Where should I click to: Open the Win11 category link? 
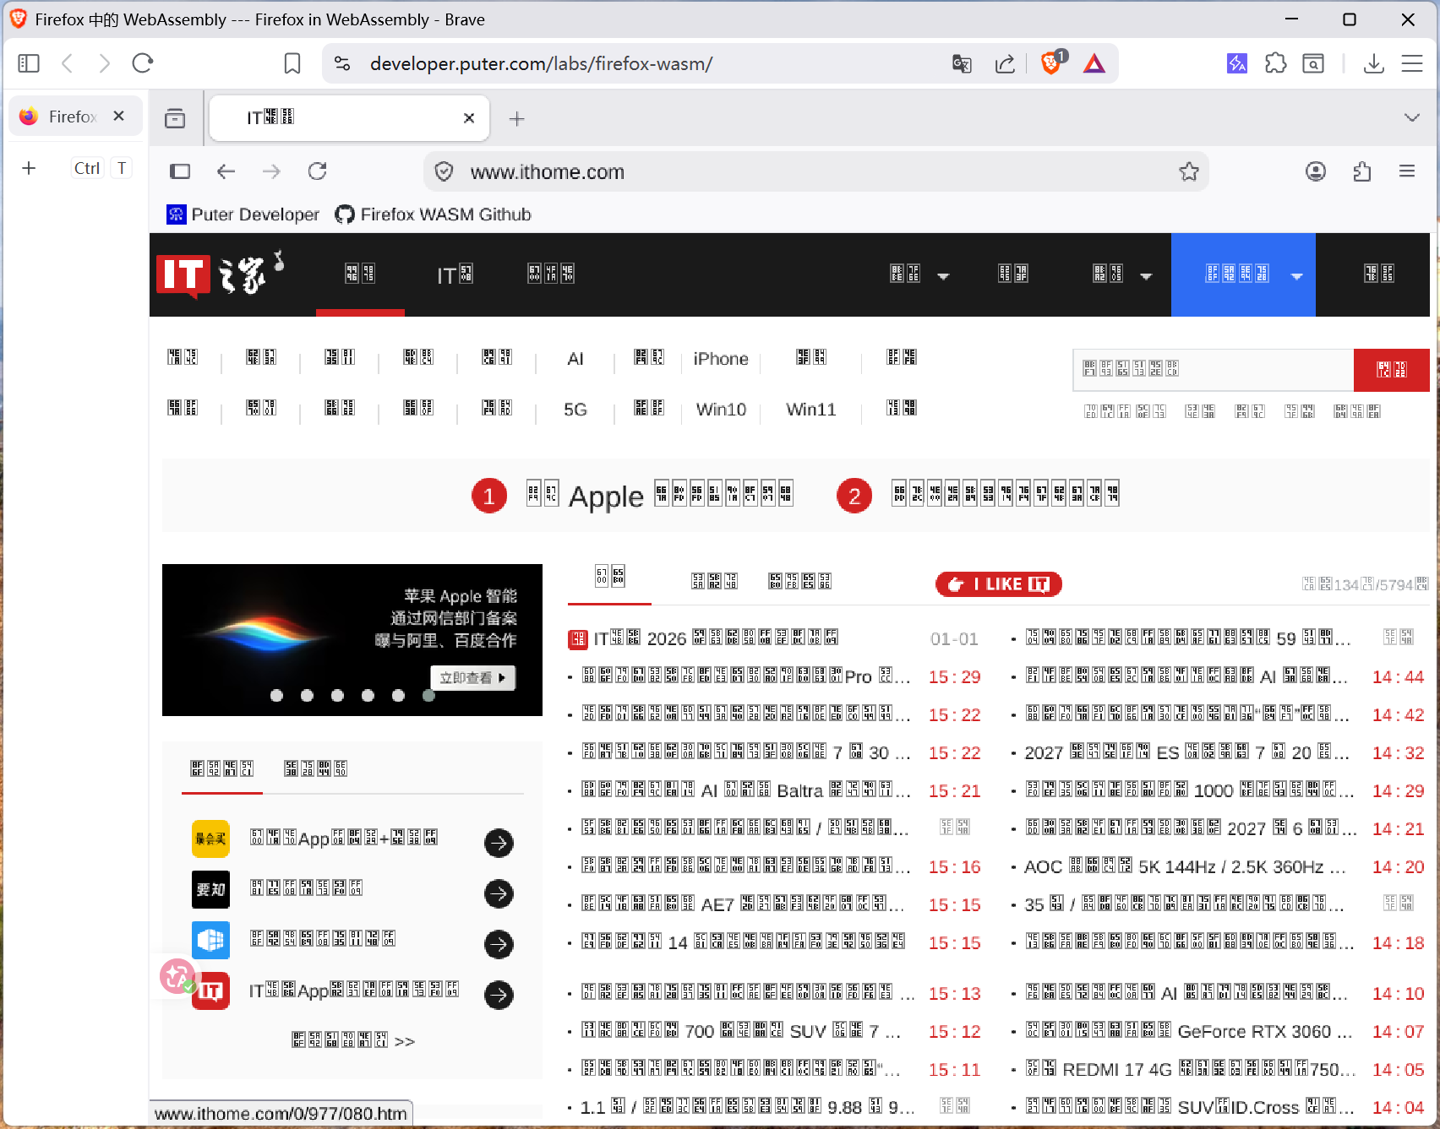(x=811, y=410)
